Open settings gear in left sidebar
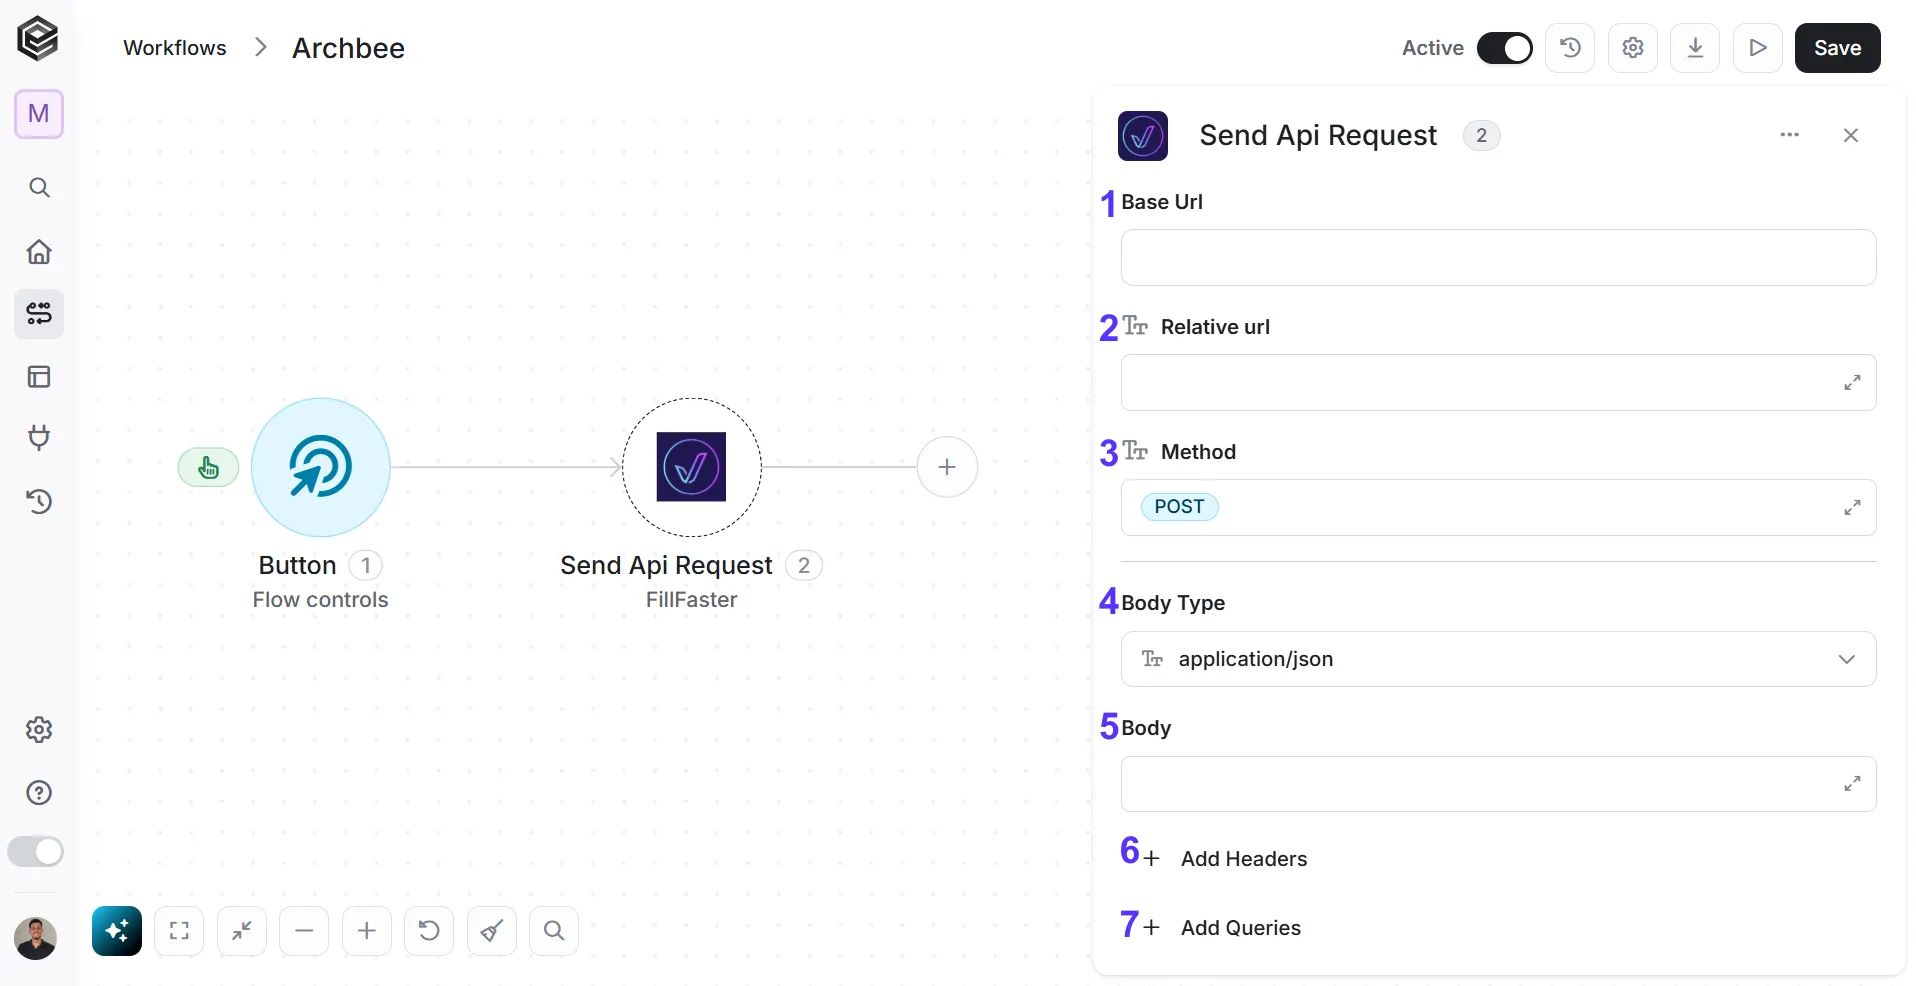The width and height of the screenshot is (1916, 986). (39, 730)
